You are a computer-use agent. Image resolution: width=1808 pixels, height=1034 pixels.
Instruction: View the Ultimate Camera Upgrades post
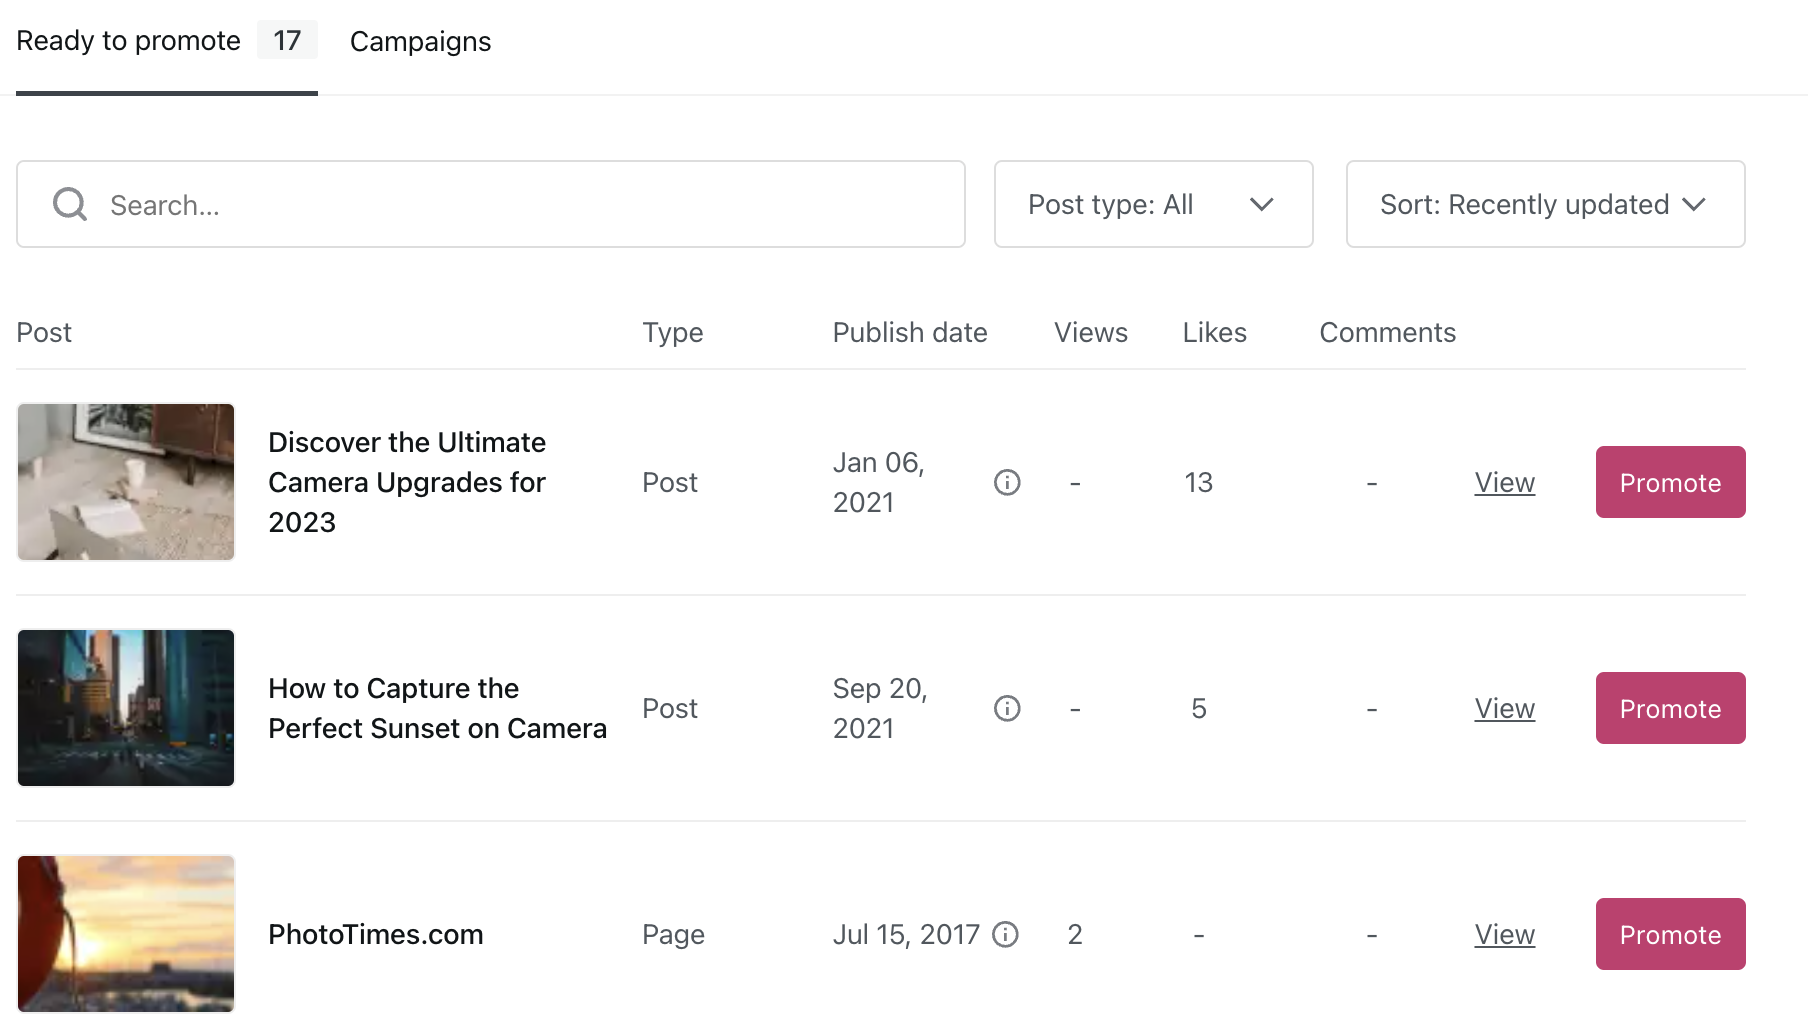(x=1504, y=482)
